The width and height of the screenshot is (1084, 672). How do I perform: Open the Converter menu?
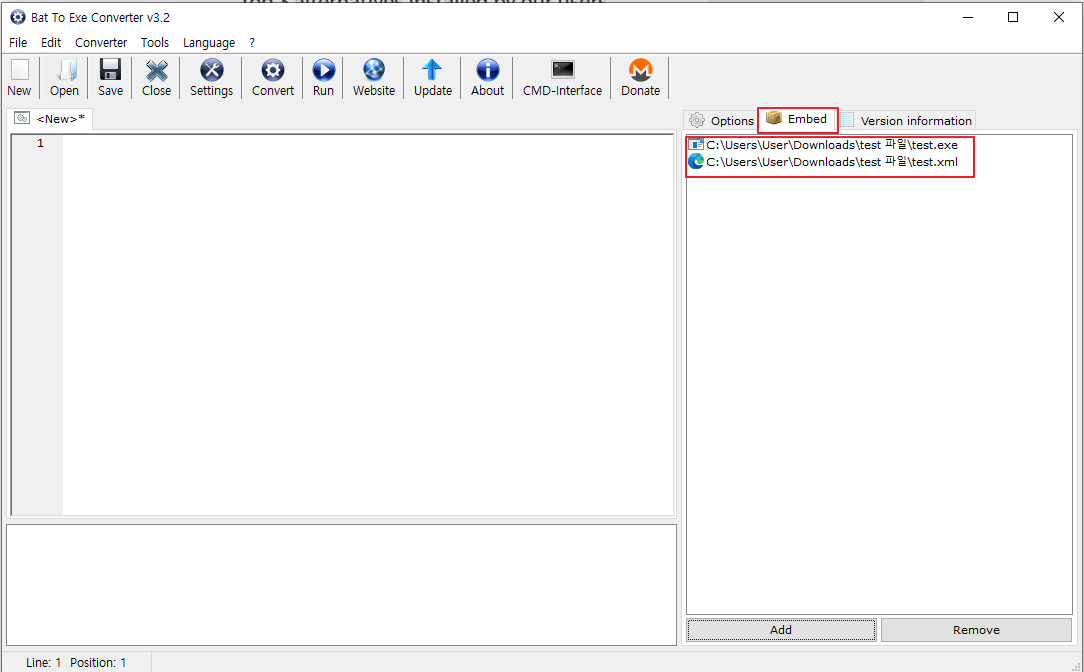point(101,42)
